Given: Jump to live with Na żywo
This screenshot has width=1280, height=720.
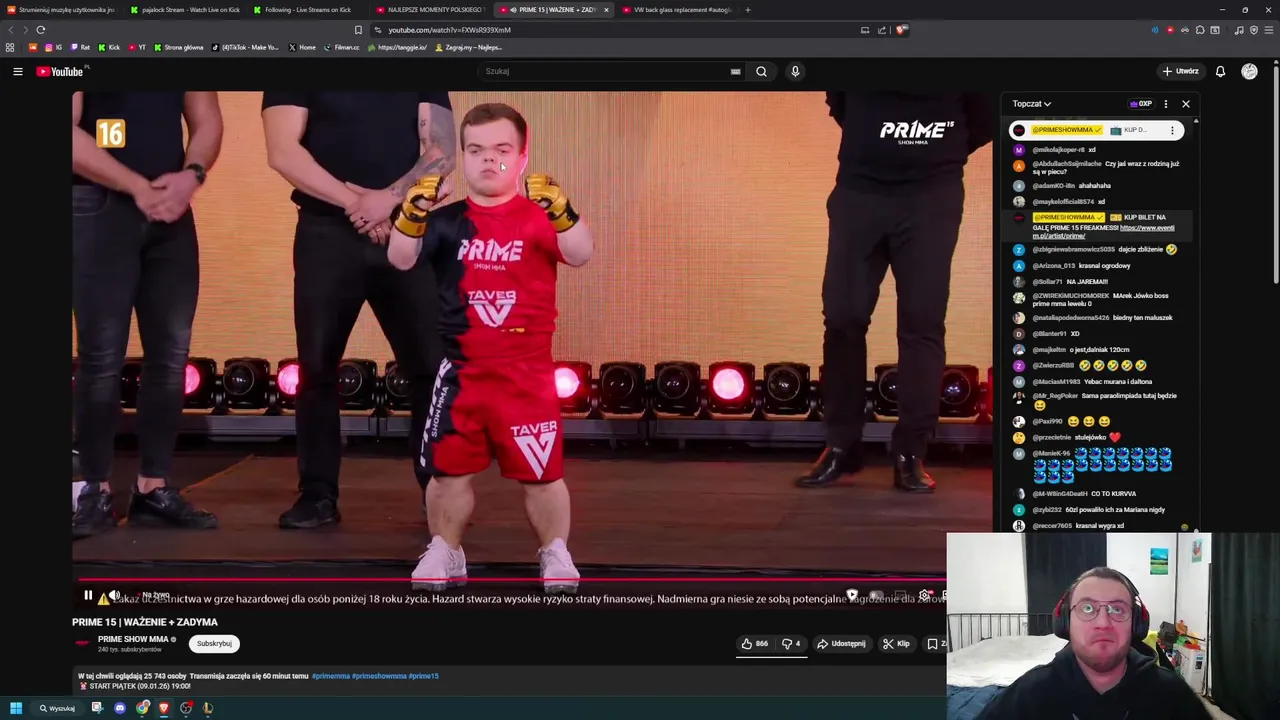Looking at the screenshot, I should coord(155,595).
